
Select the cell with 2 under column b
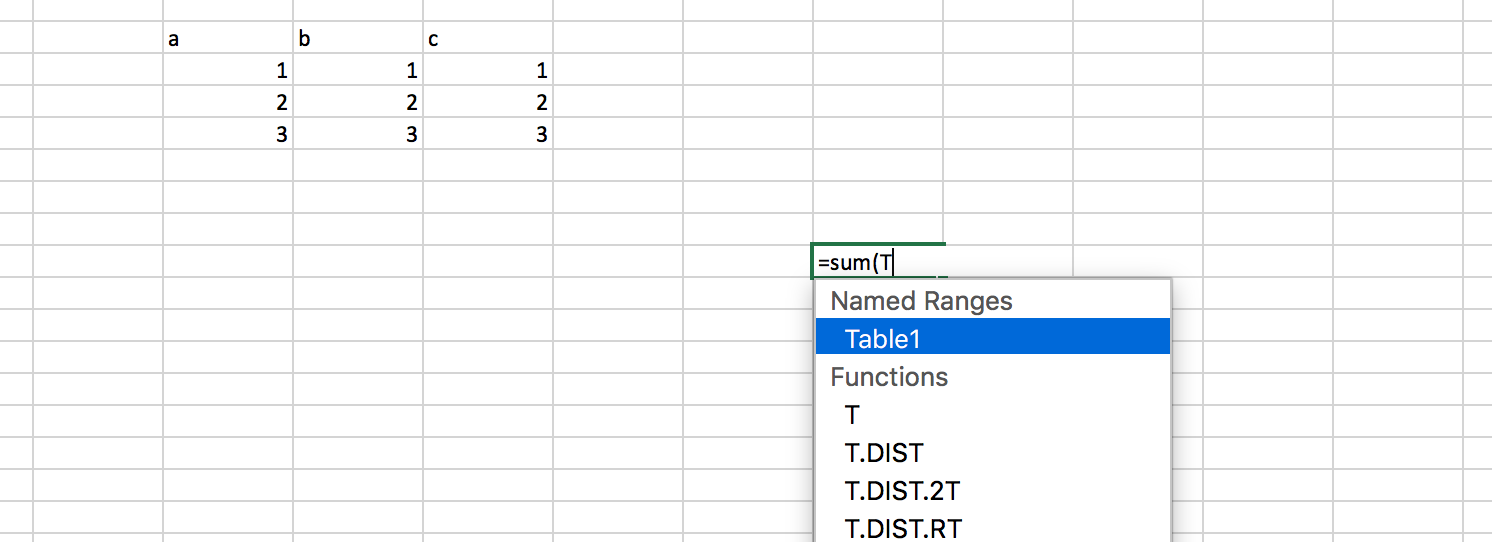[x=358, y=103]
